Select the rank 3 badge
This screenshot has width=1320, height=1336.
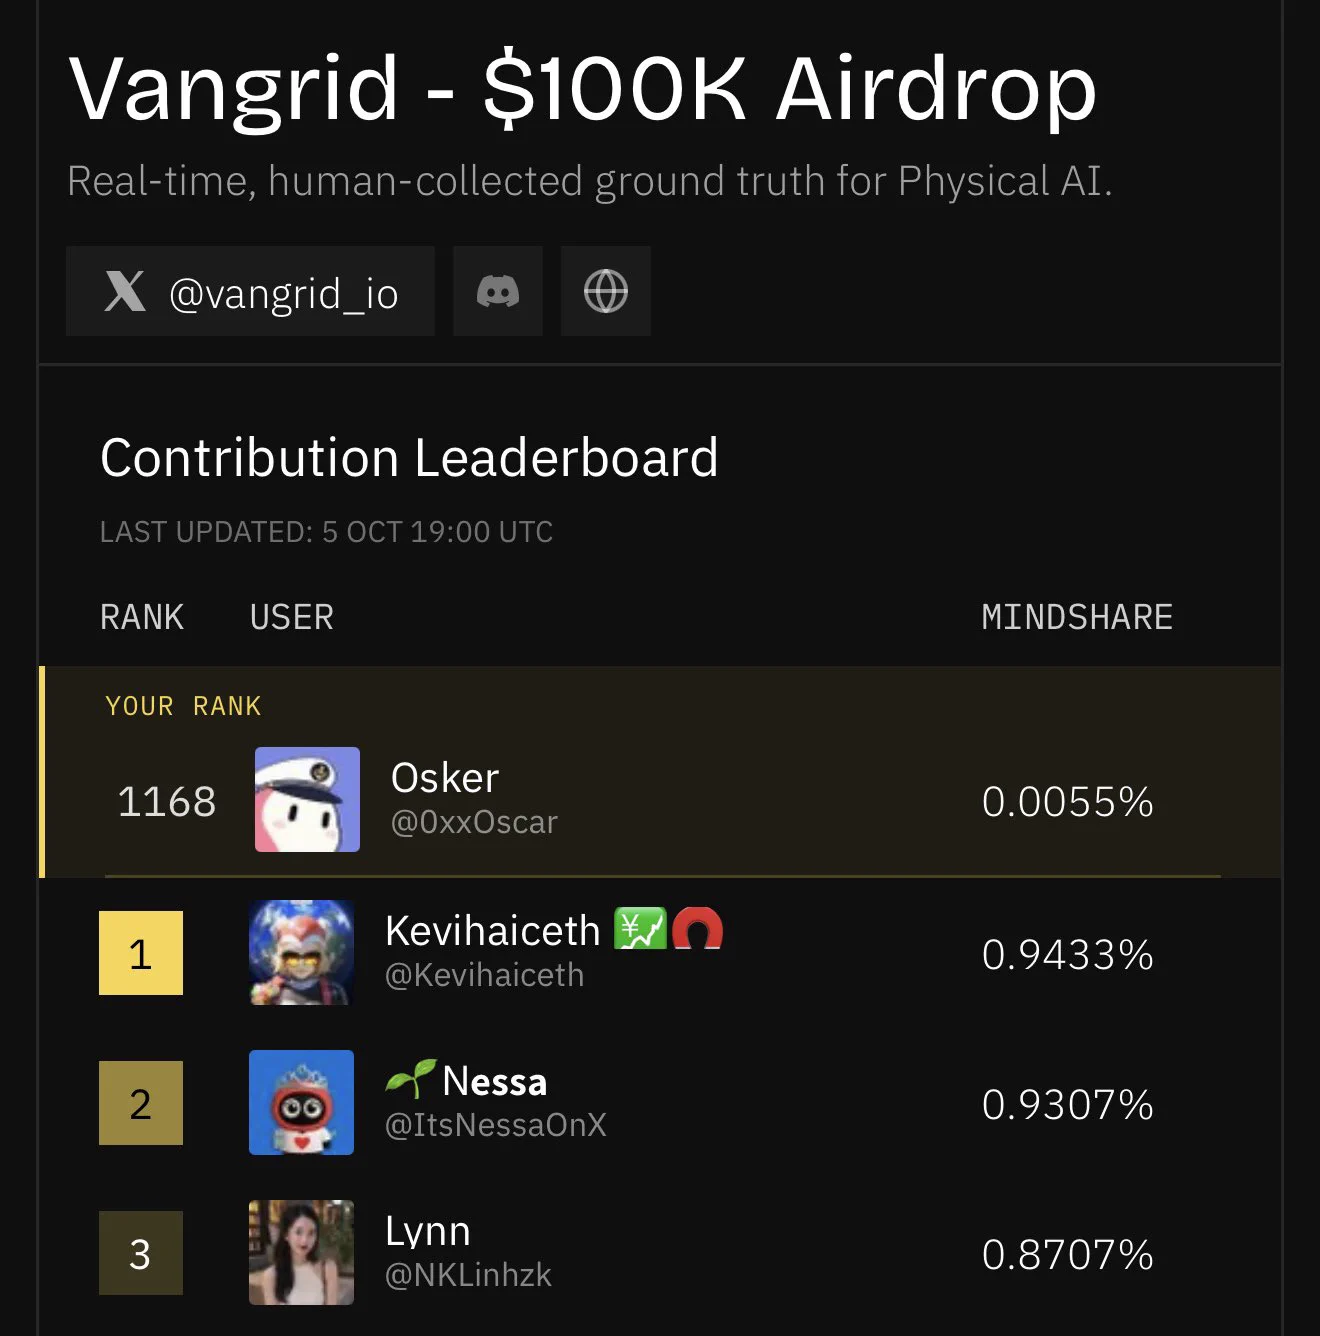[x=141, y=1253]
